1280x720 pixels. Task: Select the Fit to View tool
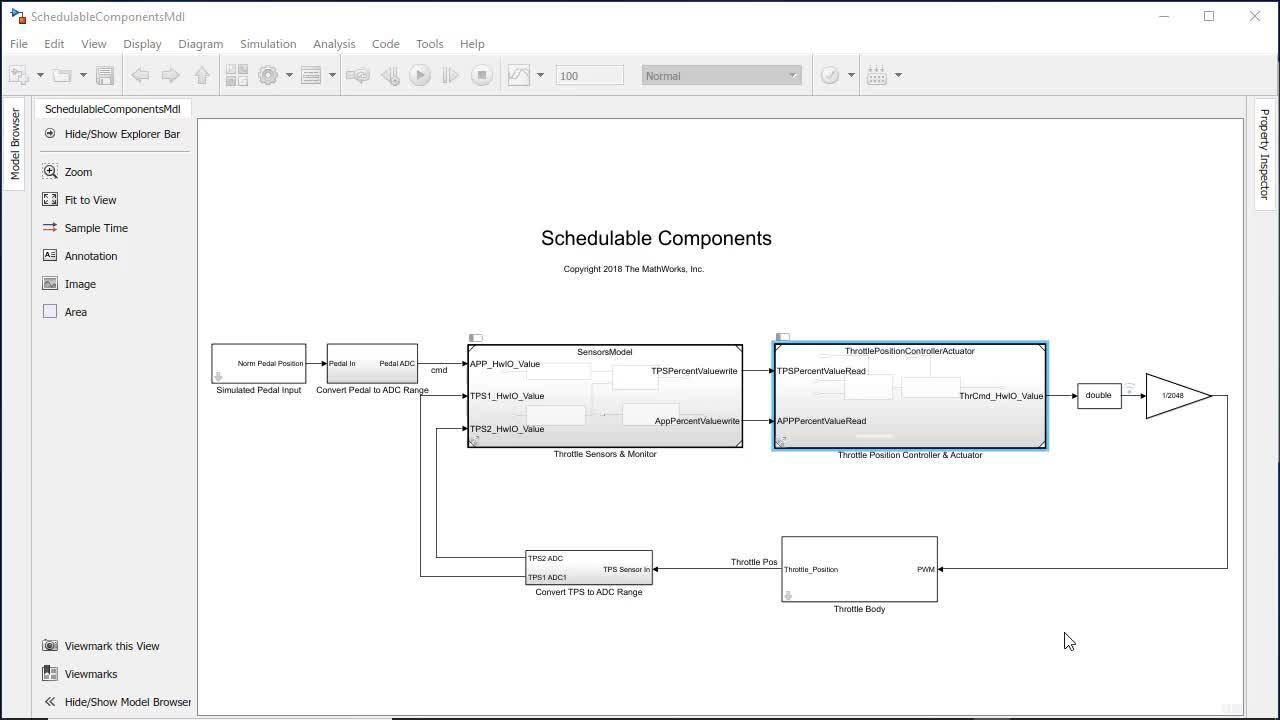pyautogui.click(x=50, y=200)
